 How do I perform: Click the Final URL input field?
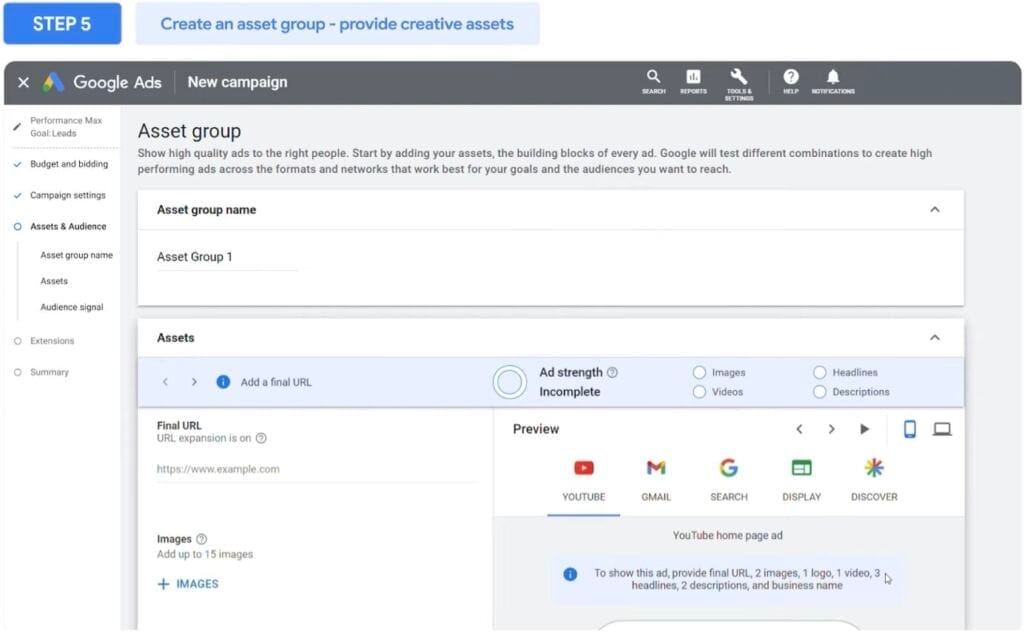point(315,468)
